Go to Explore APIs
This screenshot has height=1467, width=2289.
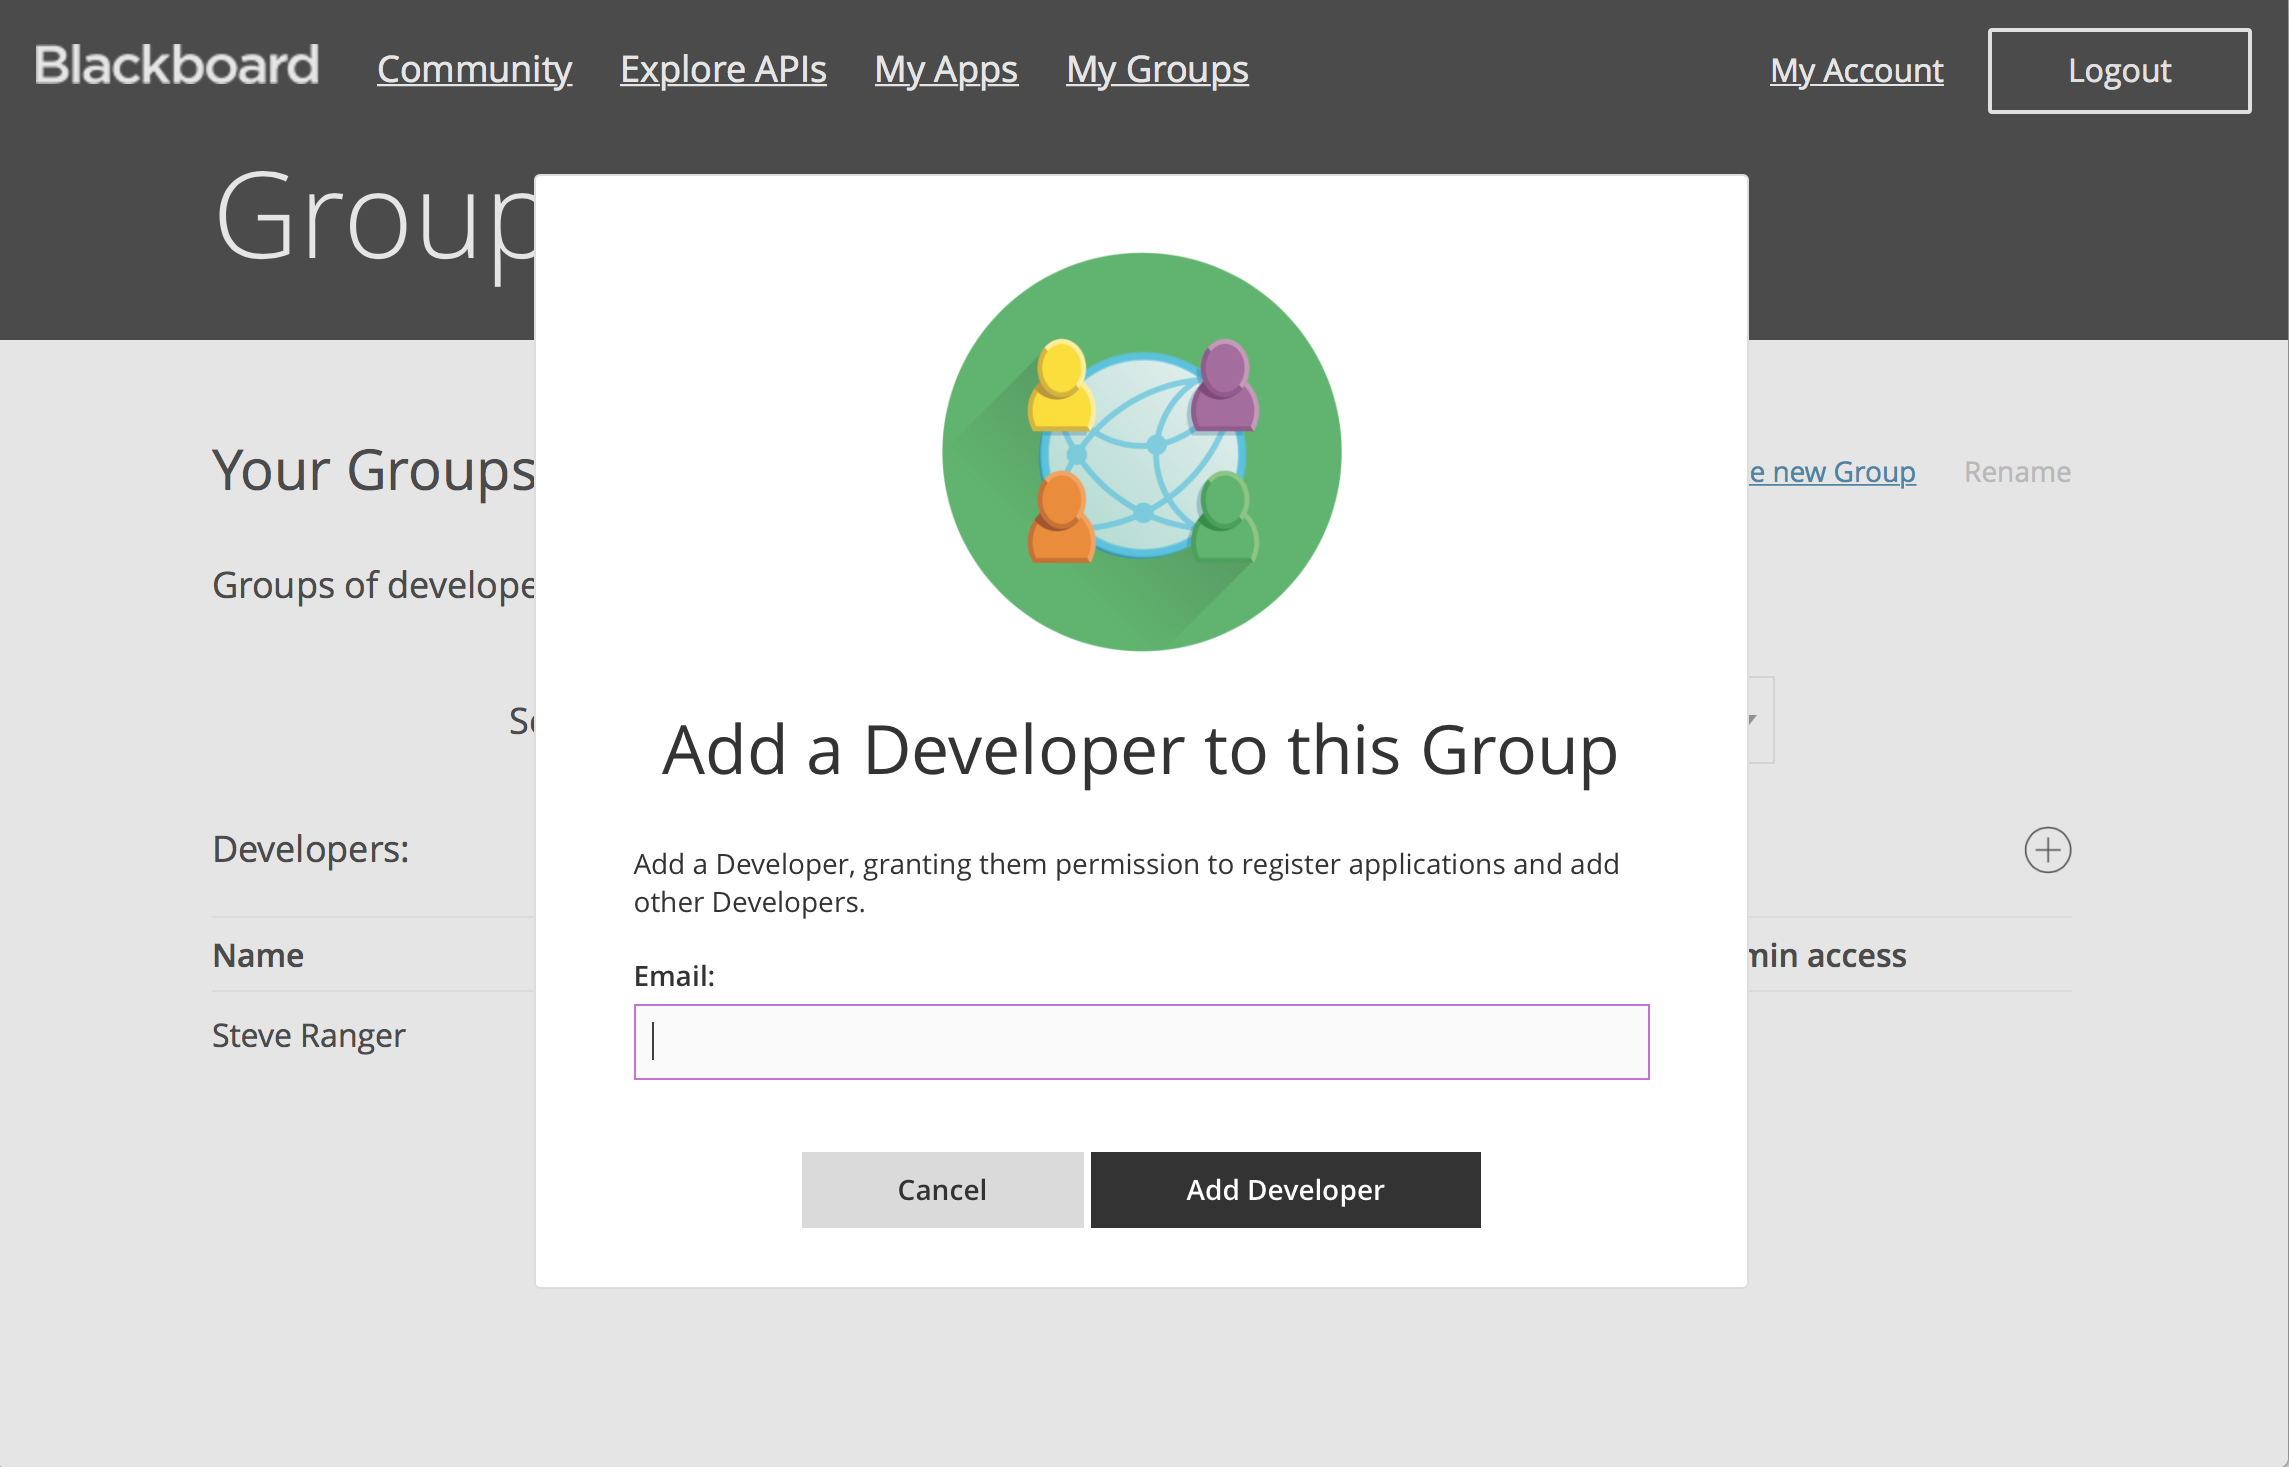tap(723, 69)
